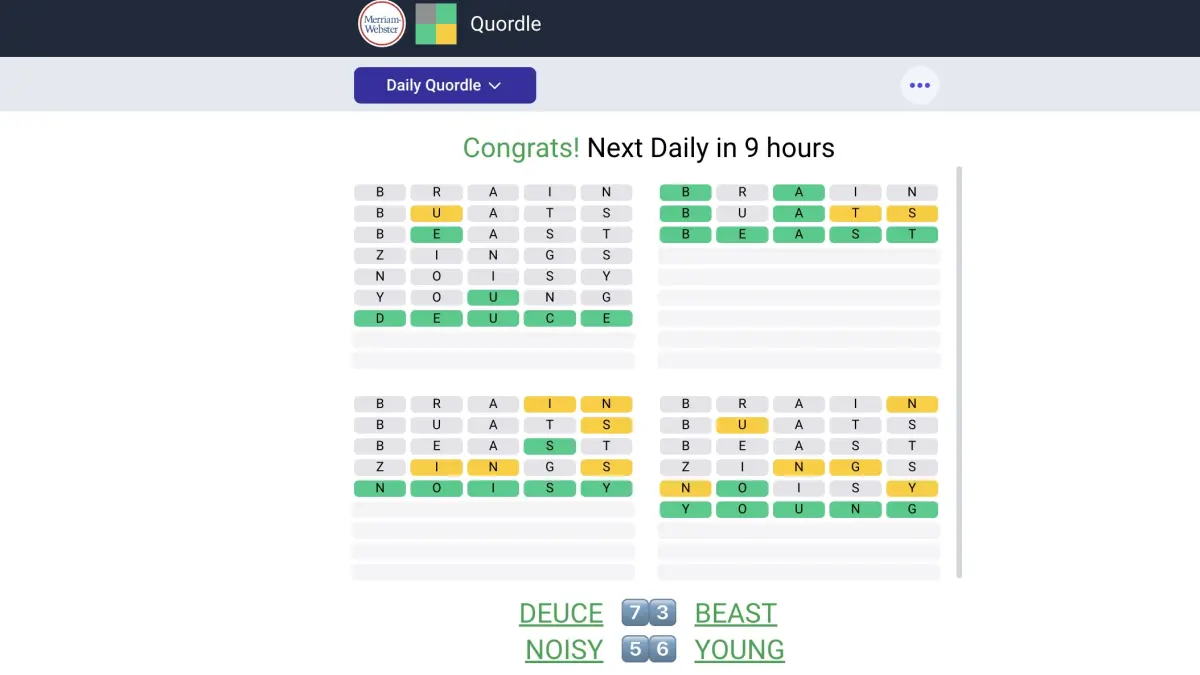This screenshot has height=675, width=1200.
Task: Follow the YOUNG word link
Action: pos(739,649)
